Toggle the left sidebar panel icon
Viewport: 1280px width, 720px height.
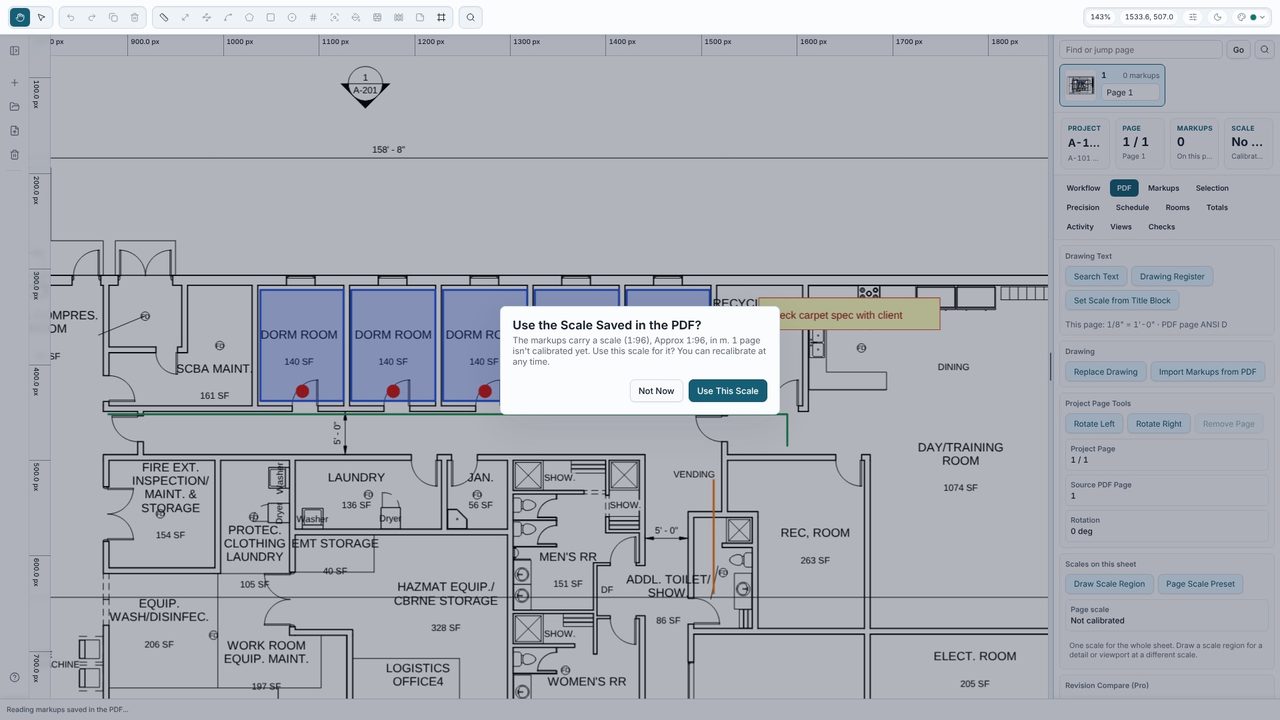click(14, 50)
